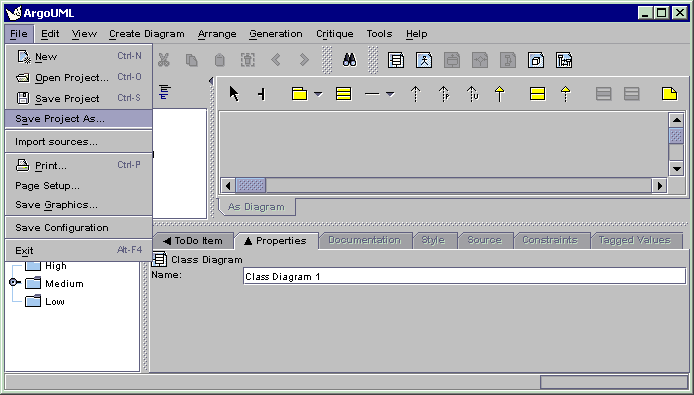Open the Tools menu

(379, 34)
